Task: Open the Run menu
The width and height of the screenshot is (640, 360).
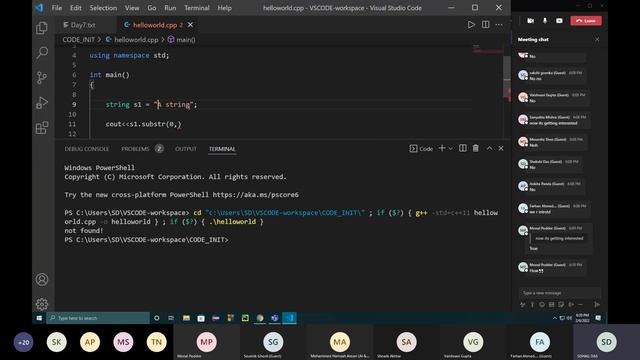Action: tap(170, 8)
